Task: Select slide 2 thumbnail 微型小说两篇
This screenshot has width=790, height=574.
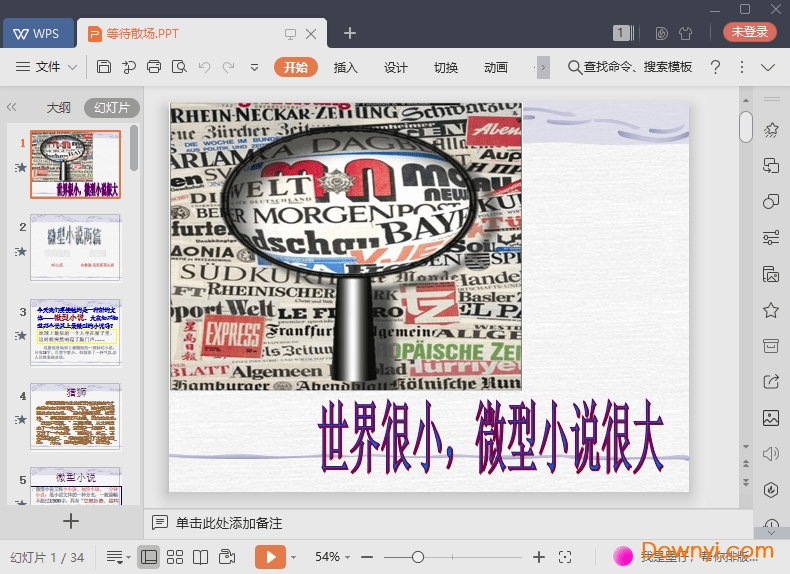Action: [76, 247]
